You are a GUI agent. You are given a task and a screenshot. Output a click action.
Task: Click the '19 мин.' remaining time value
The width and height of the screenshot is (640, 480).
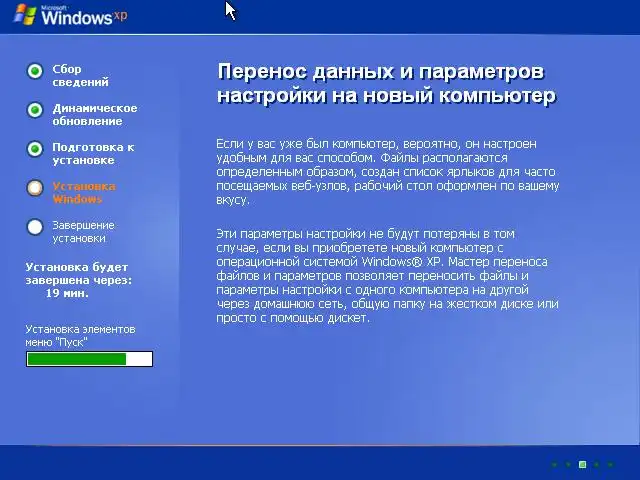coord(67,293)
